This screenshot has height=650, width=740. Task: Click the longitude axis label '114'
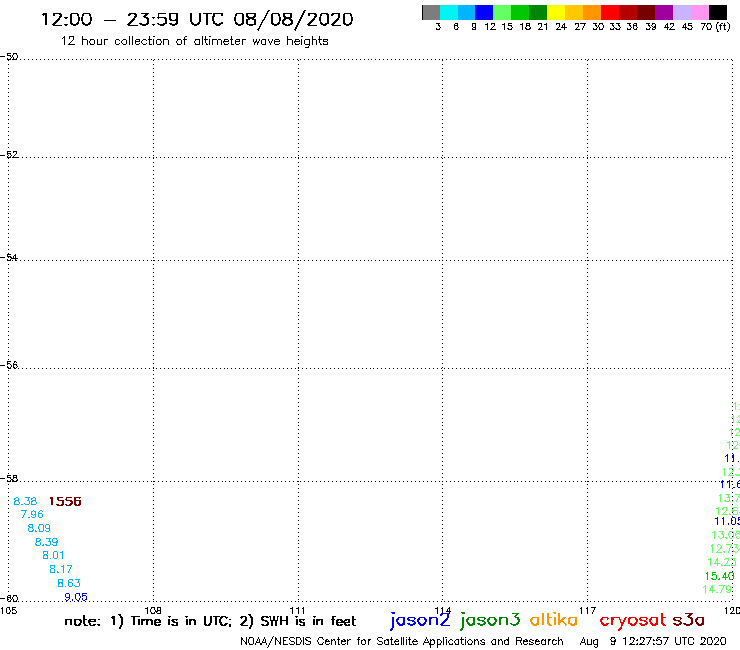[x=443, y=611]
